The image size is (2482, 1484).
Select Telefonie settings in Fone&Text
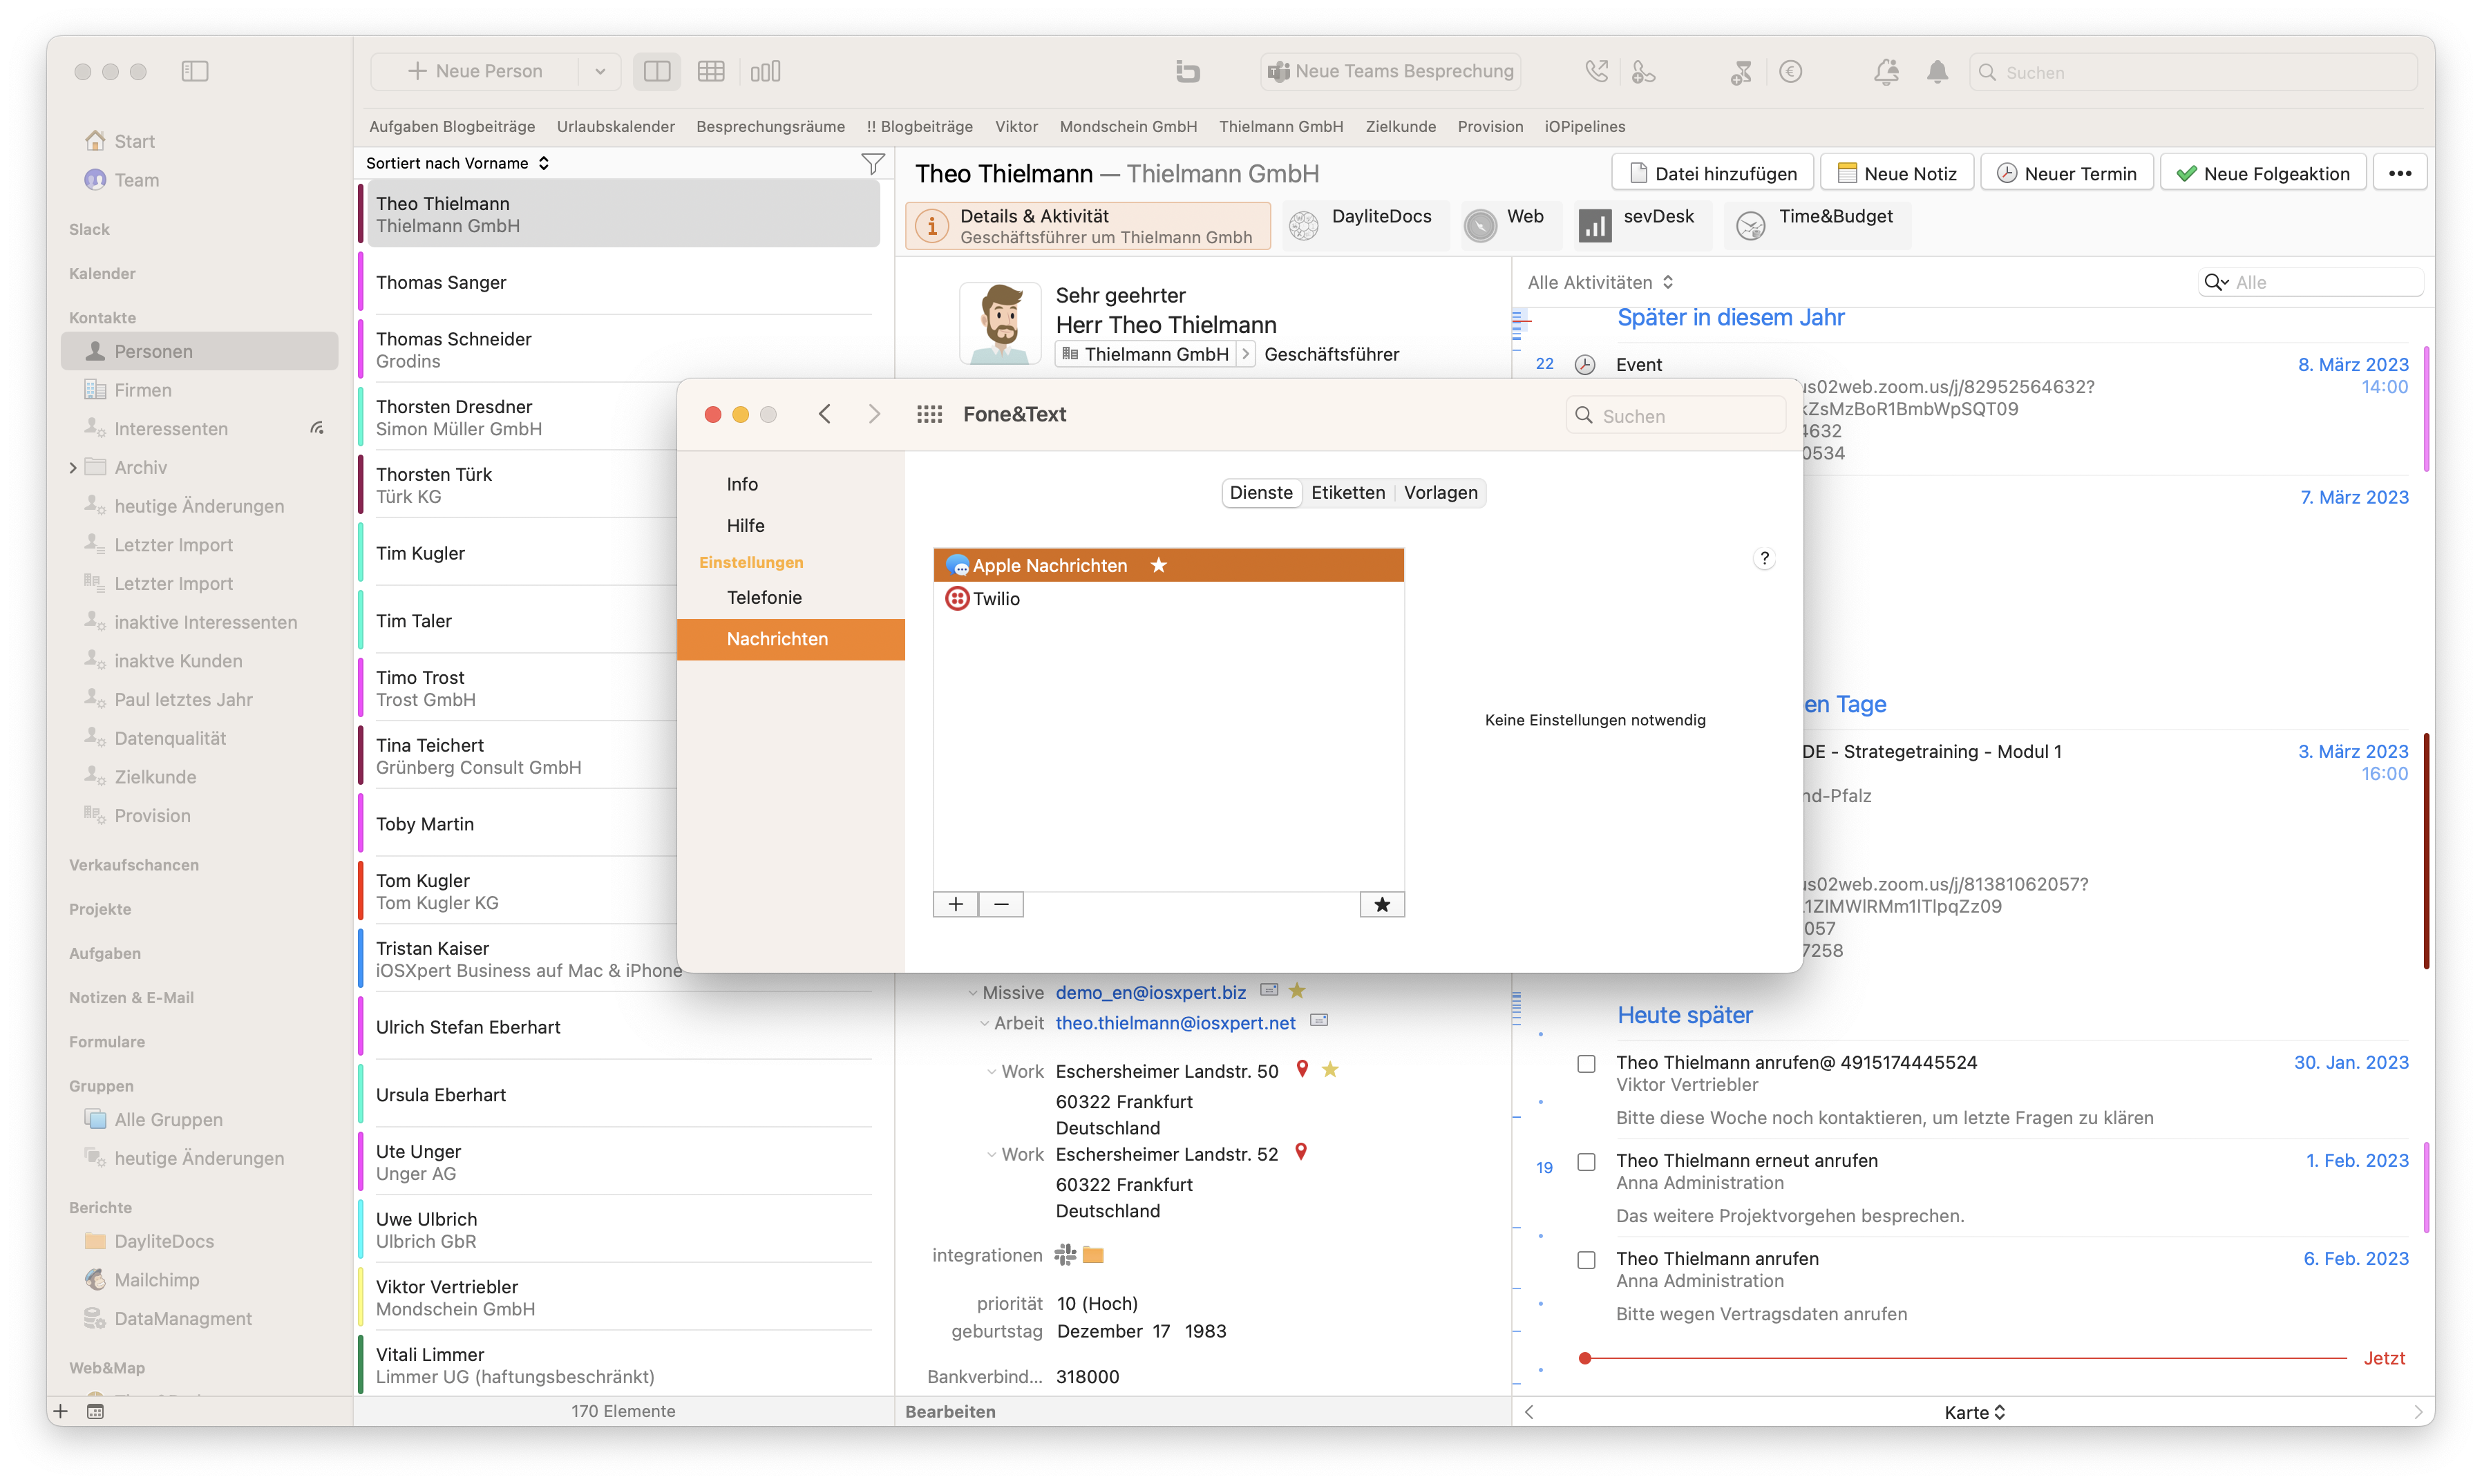click(790, 597)
